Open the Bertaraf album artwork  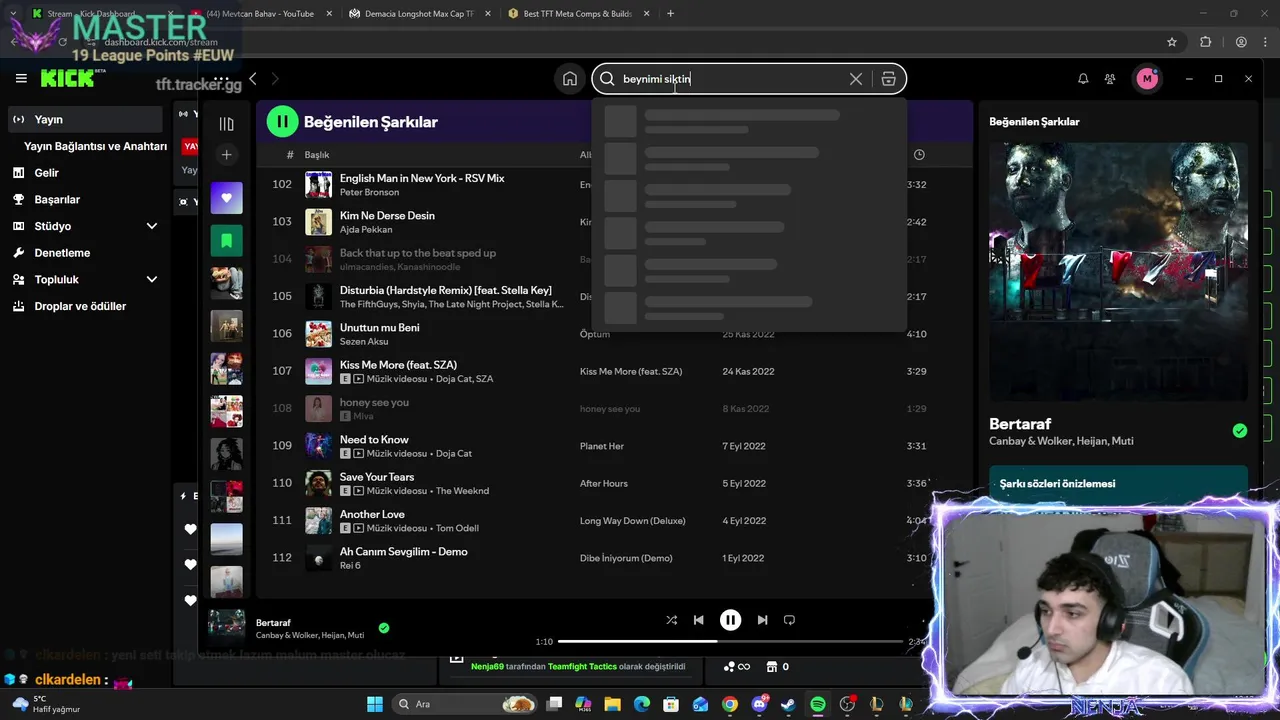coord(1118,271)
